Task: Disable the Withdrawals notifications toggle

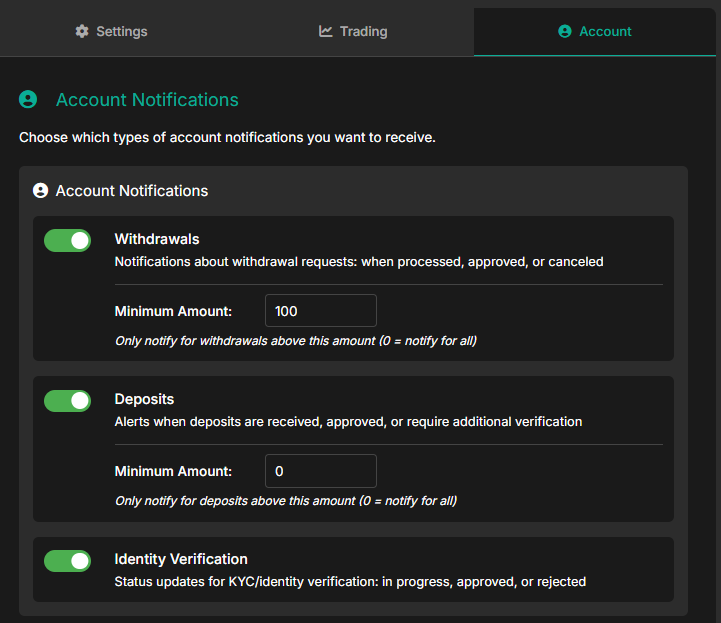Action: coord(67,241)
